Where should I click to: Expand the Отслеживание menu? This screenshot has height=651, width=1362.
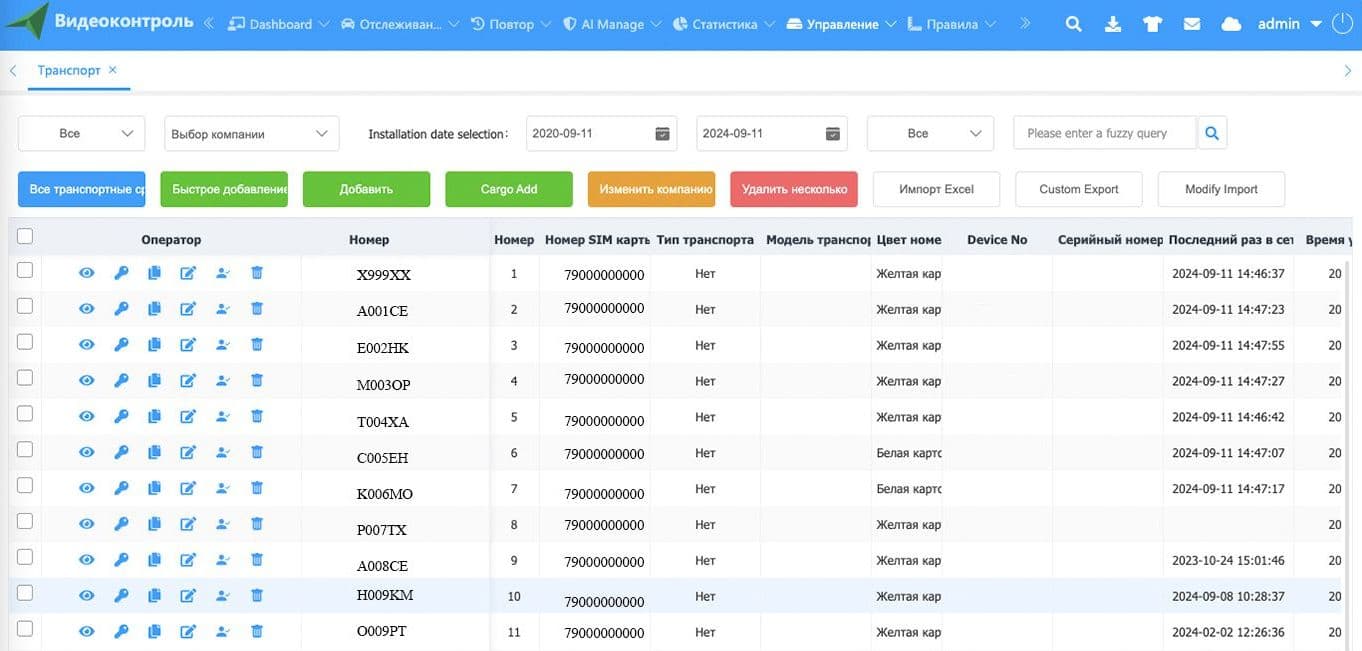400,24
